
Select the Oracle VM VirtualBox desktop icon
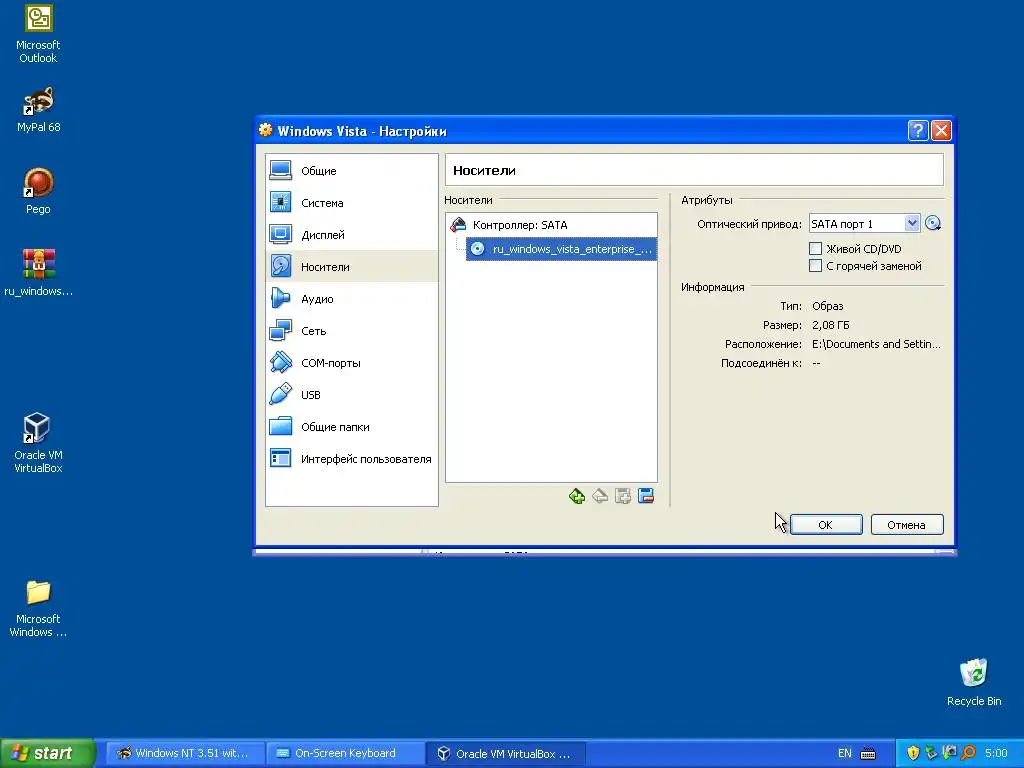pyautogui.click(x=38, y=443)
